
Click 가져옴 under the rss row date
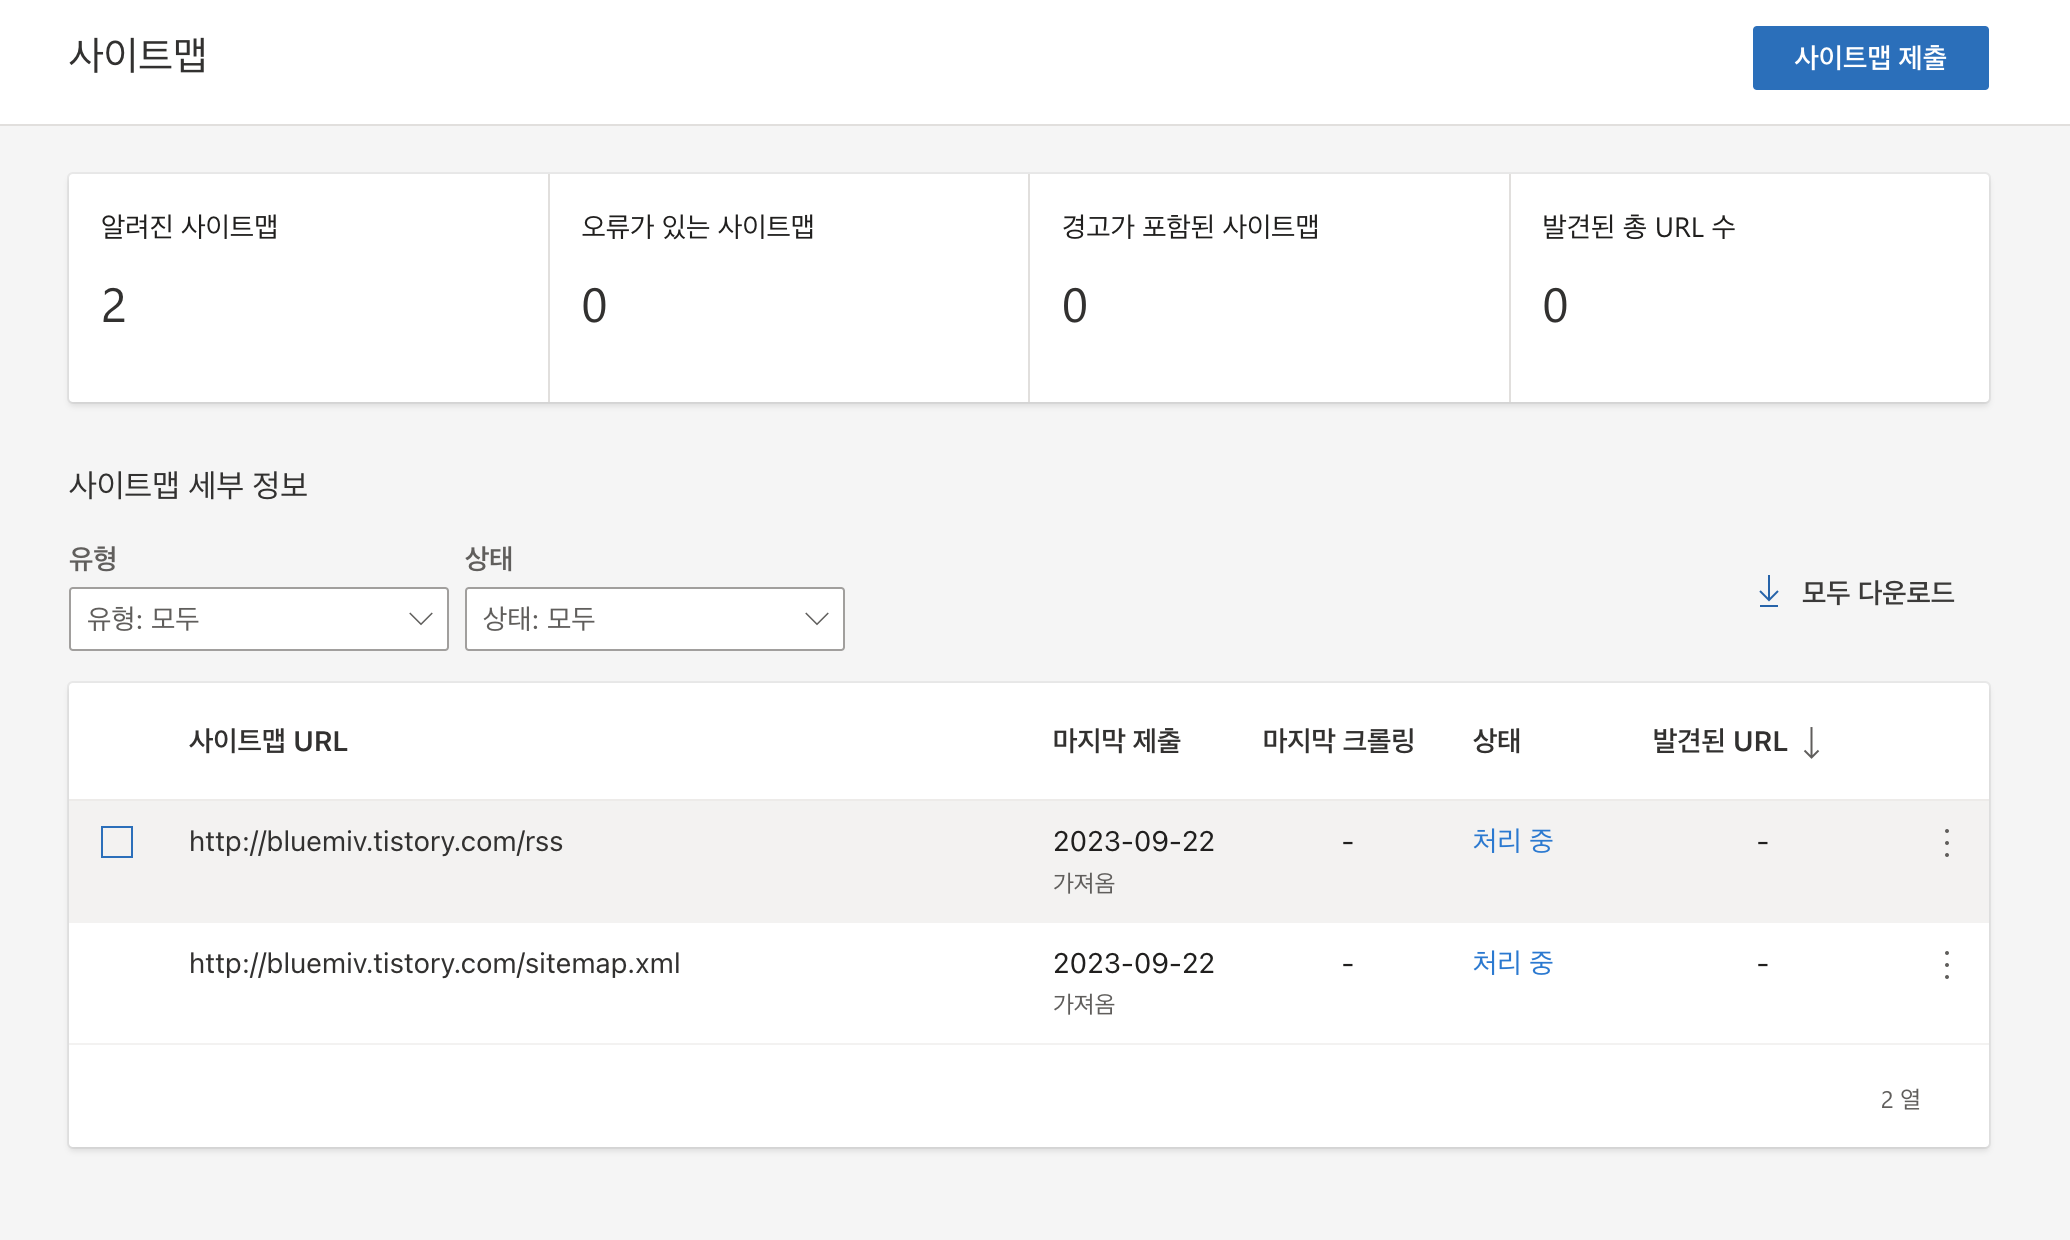(1083, 883)
